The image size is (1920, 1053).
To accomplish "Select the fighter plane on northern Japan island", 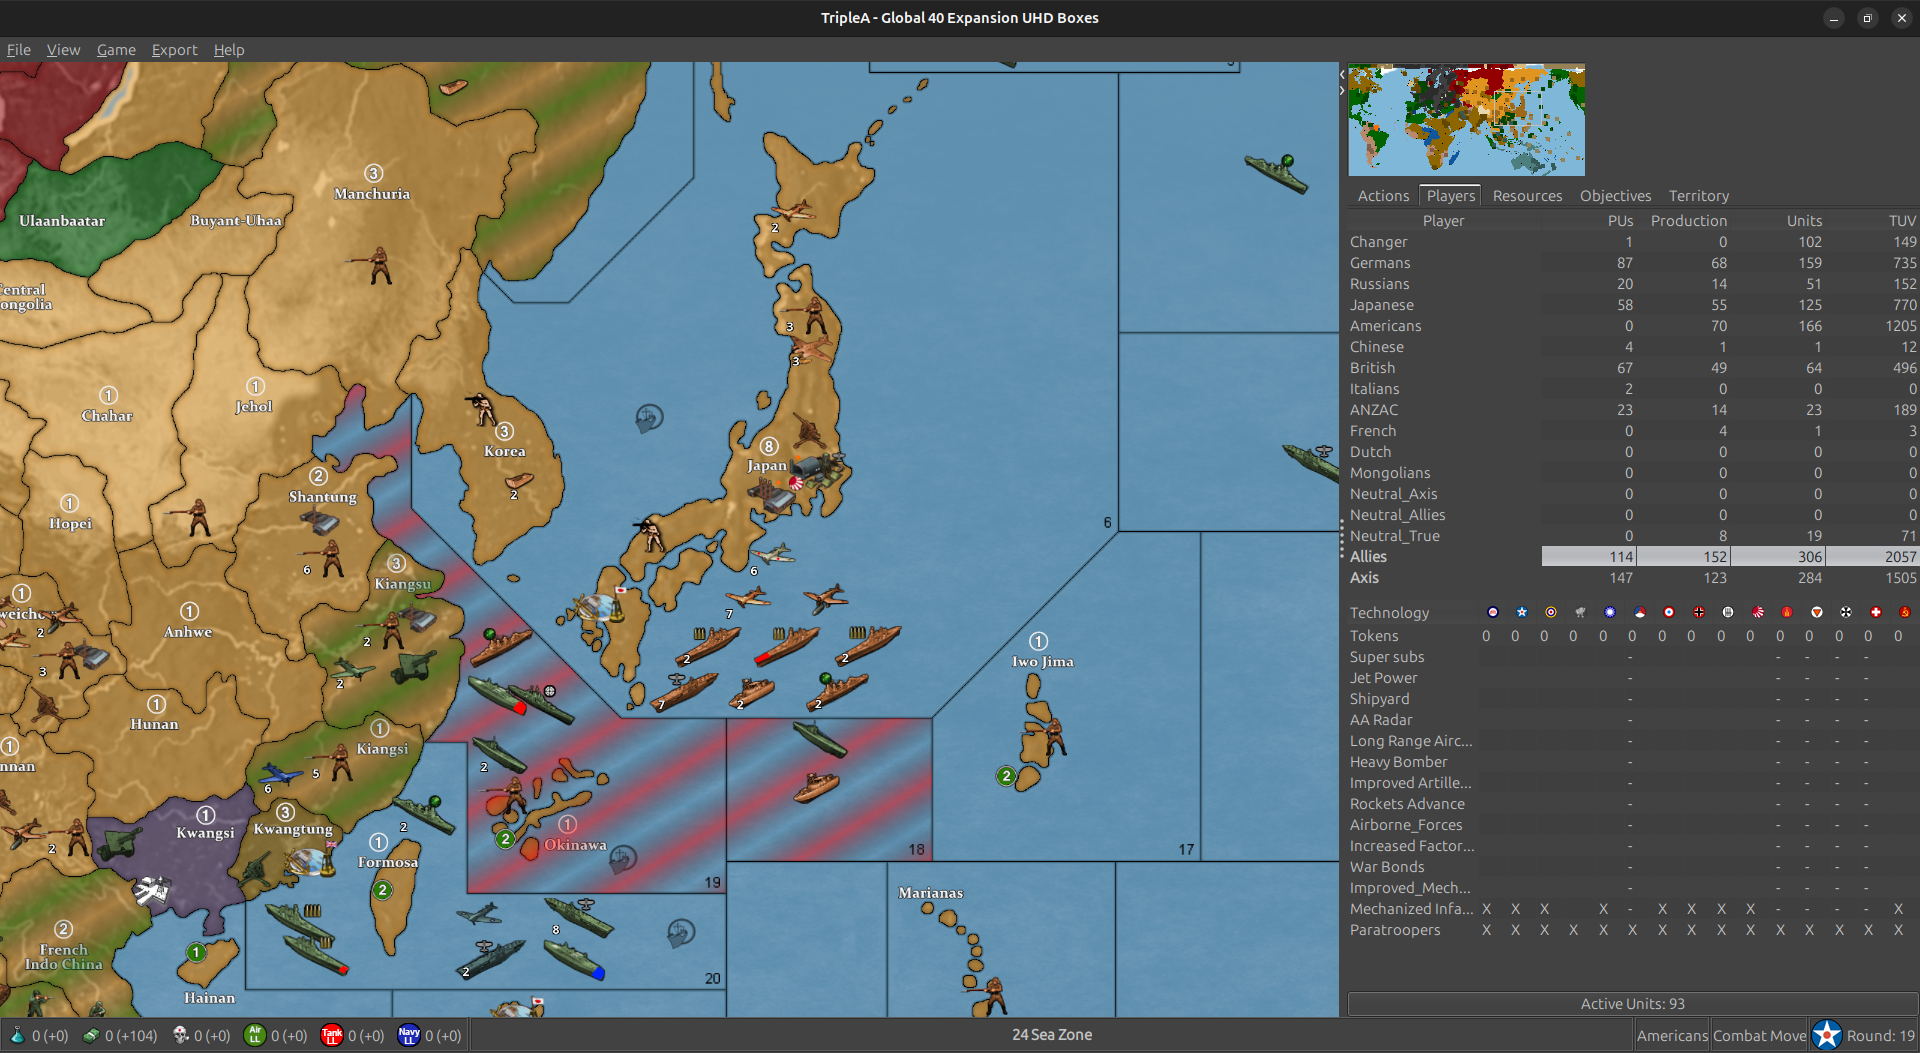I will click(x=794, y=212).
